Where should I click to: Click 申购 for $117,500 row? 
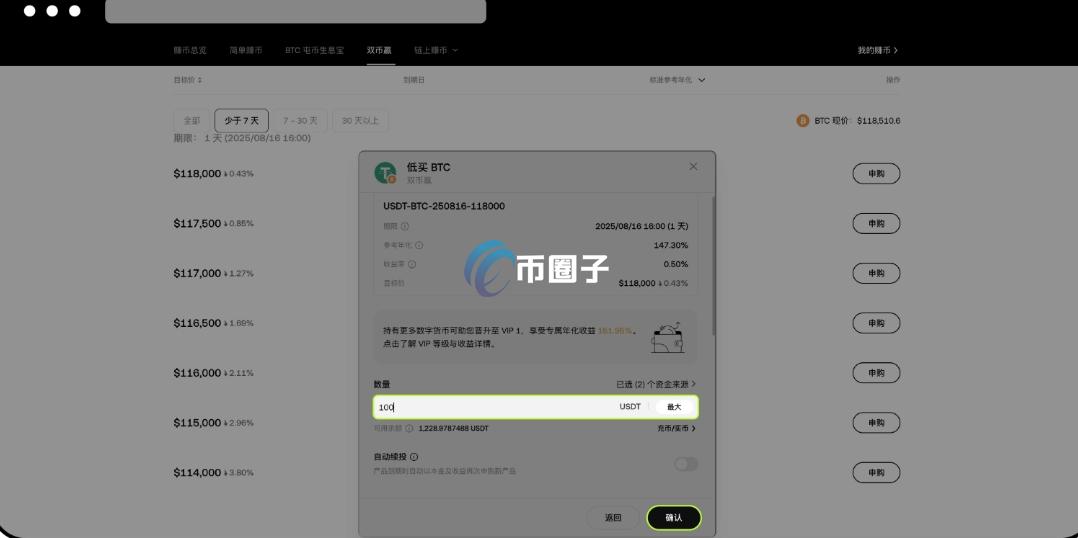876,223
